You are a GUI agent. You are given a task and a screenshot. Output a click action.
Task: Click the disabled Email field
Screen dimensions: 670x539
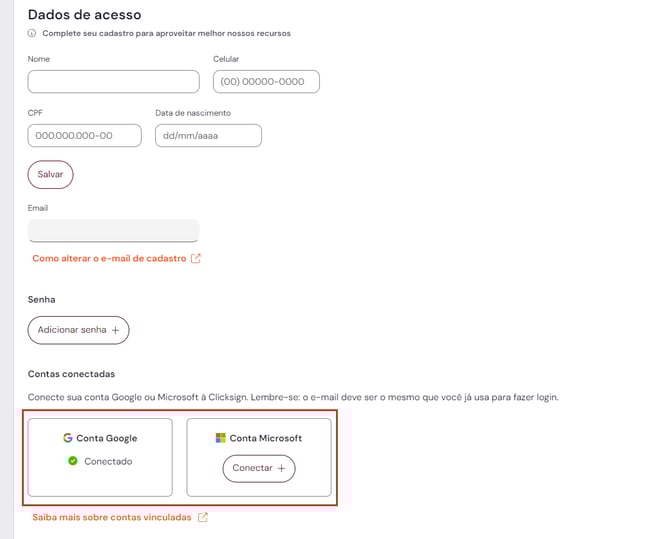click(114, 231)
